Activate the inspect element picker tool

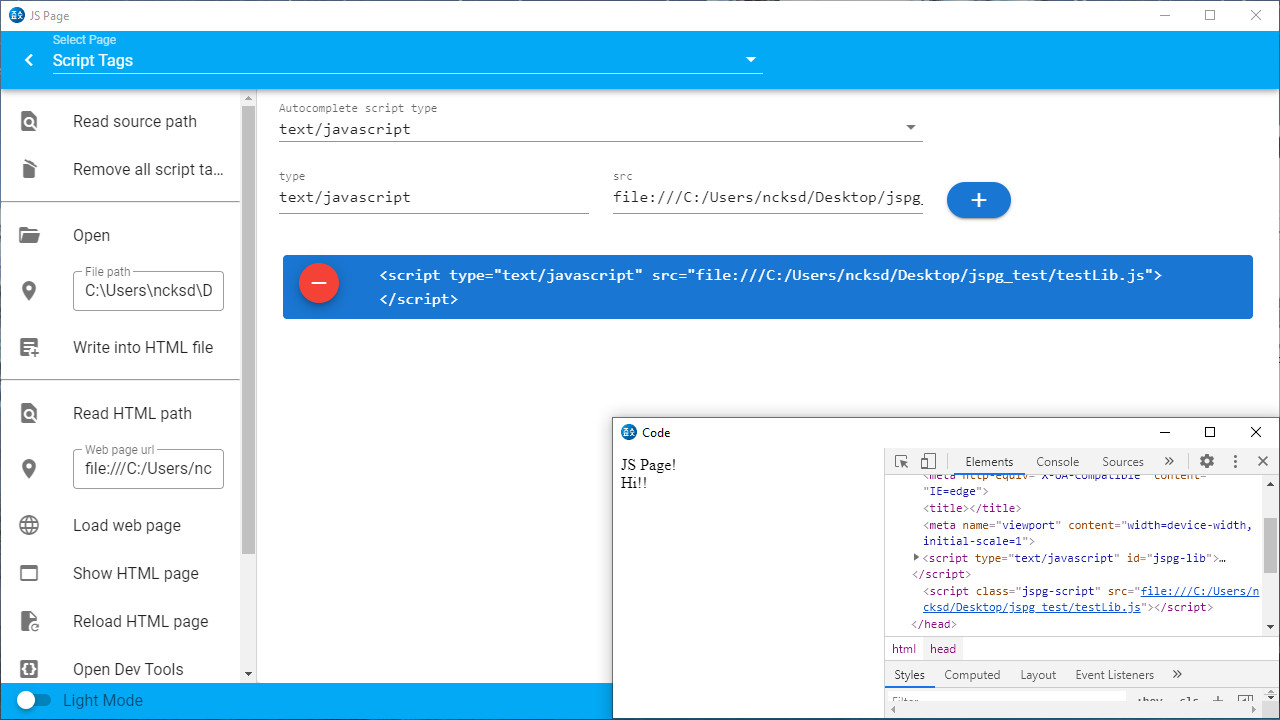tap(901, 461)
